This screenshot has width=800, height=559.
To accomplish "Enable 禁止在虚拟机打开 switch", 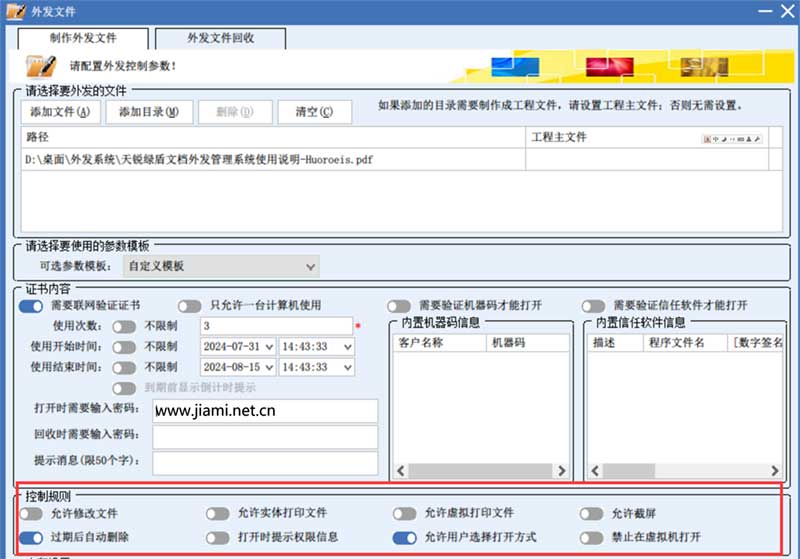I will click(592, 538).
